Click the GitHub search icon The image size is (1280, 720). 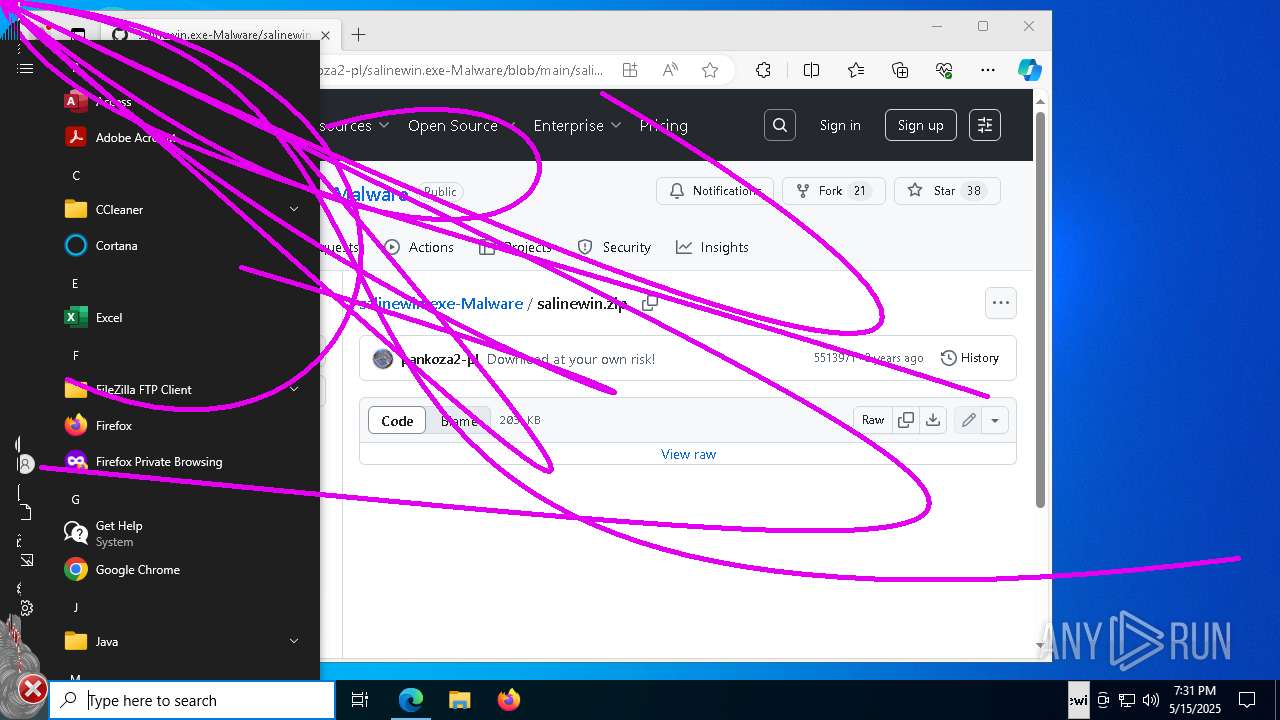[x=780, y=125]
